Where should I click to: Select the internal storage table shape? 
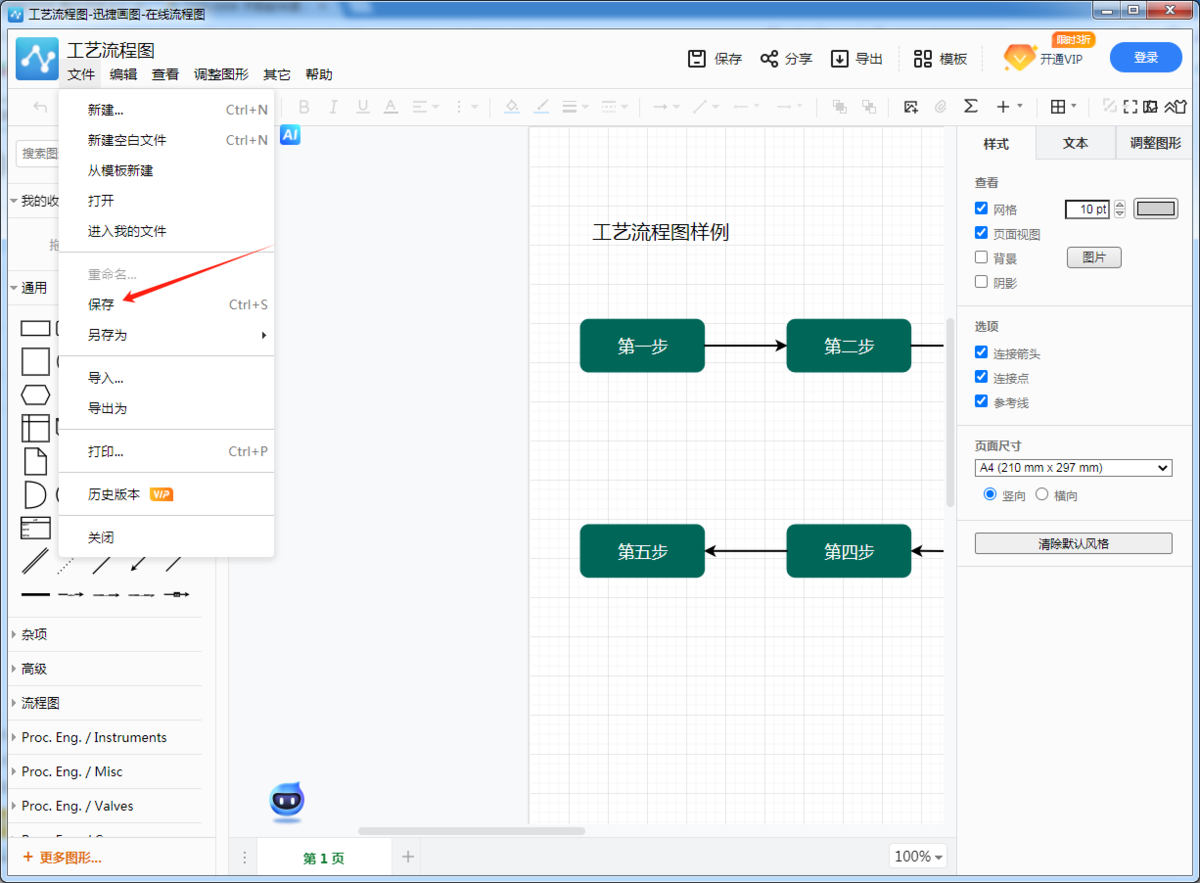tap(36, 428)
